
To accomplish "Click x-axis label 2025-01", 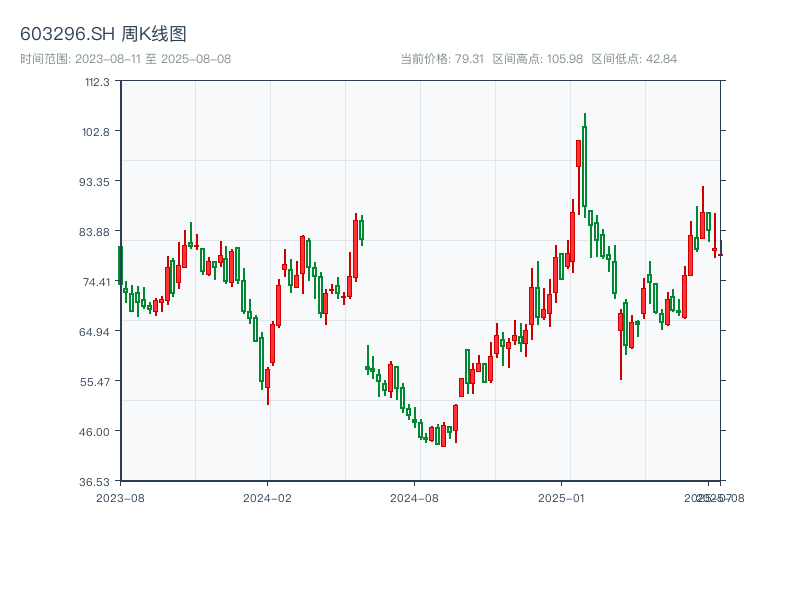I will (x=561, y=498).
